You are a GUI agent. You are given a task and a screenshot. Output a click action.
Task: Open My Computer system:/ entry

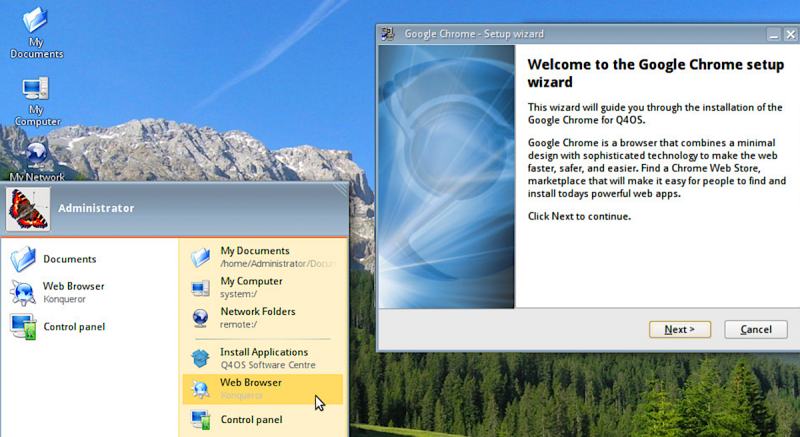(263, 288)
